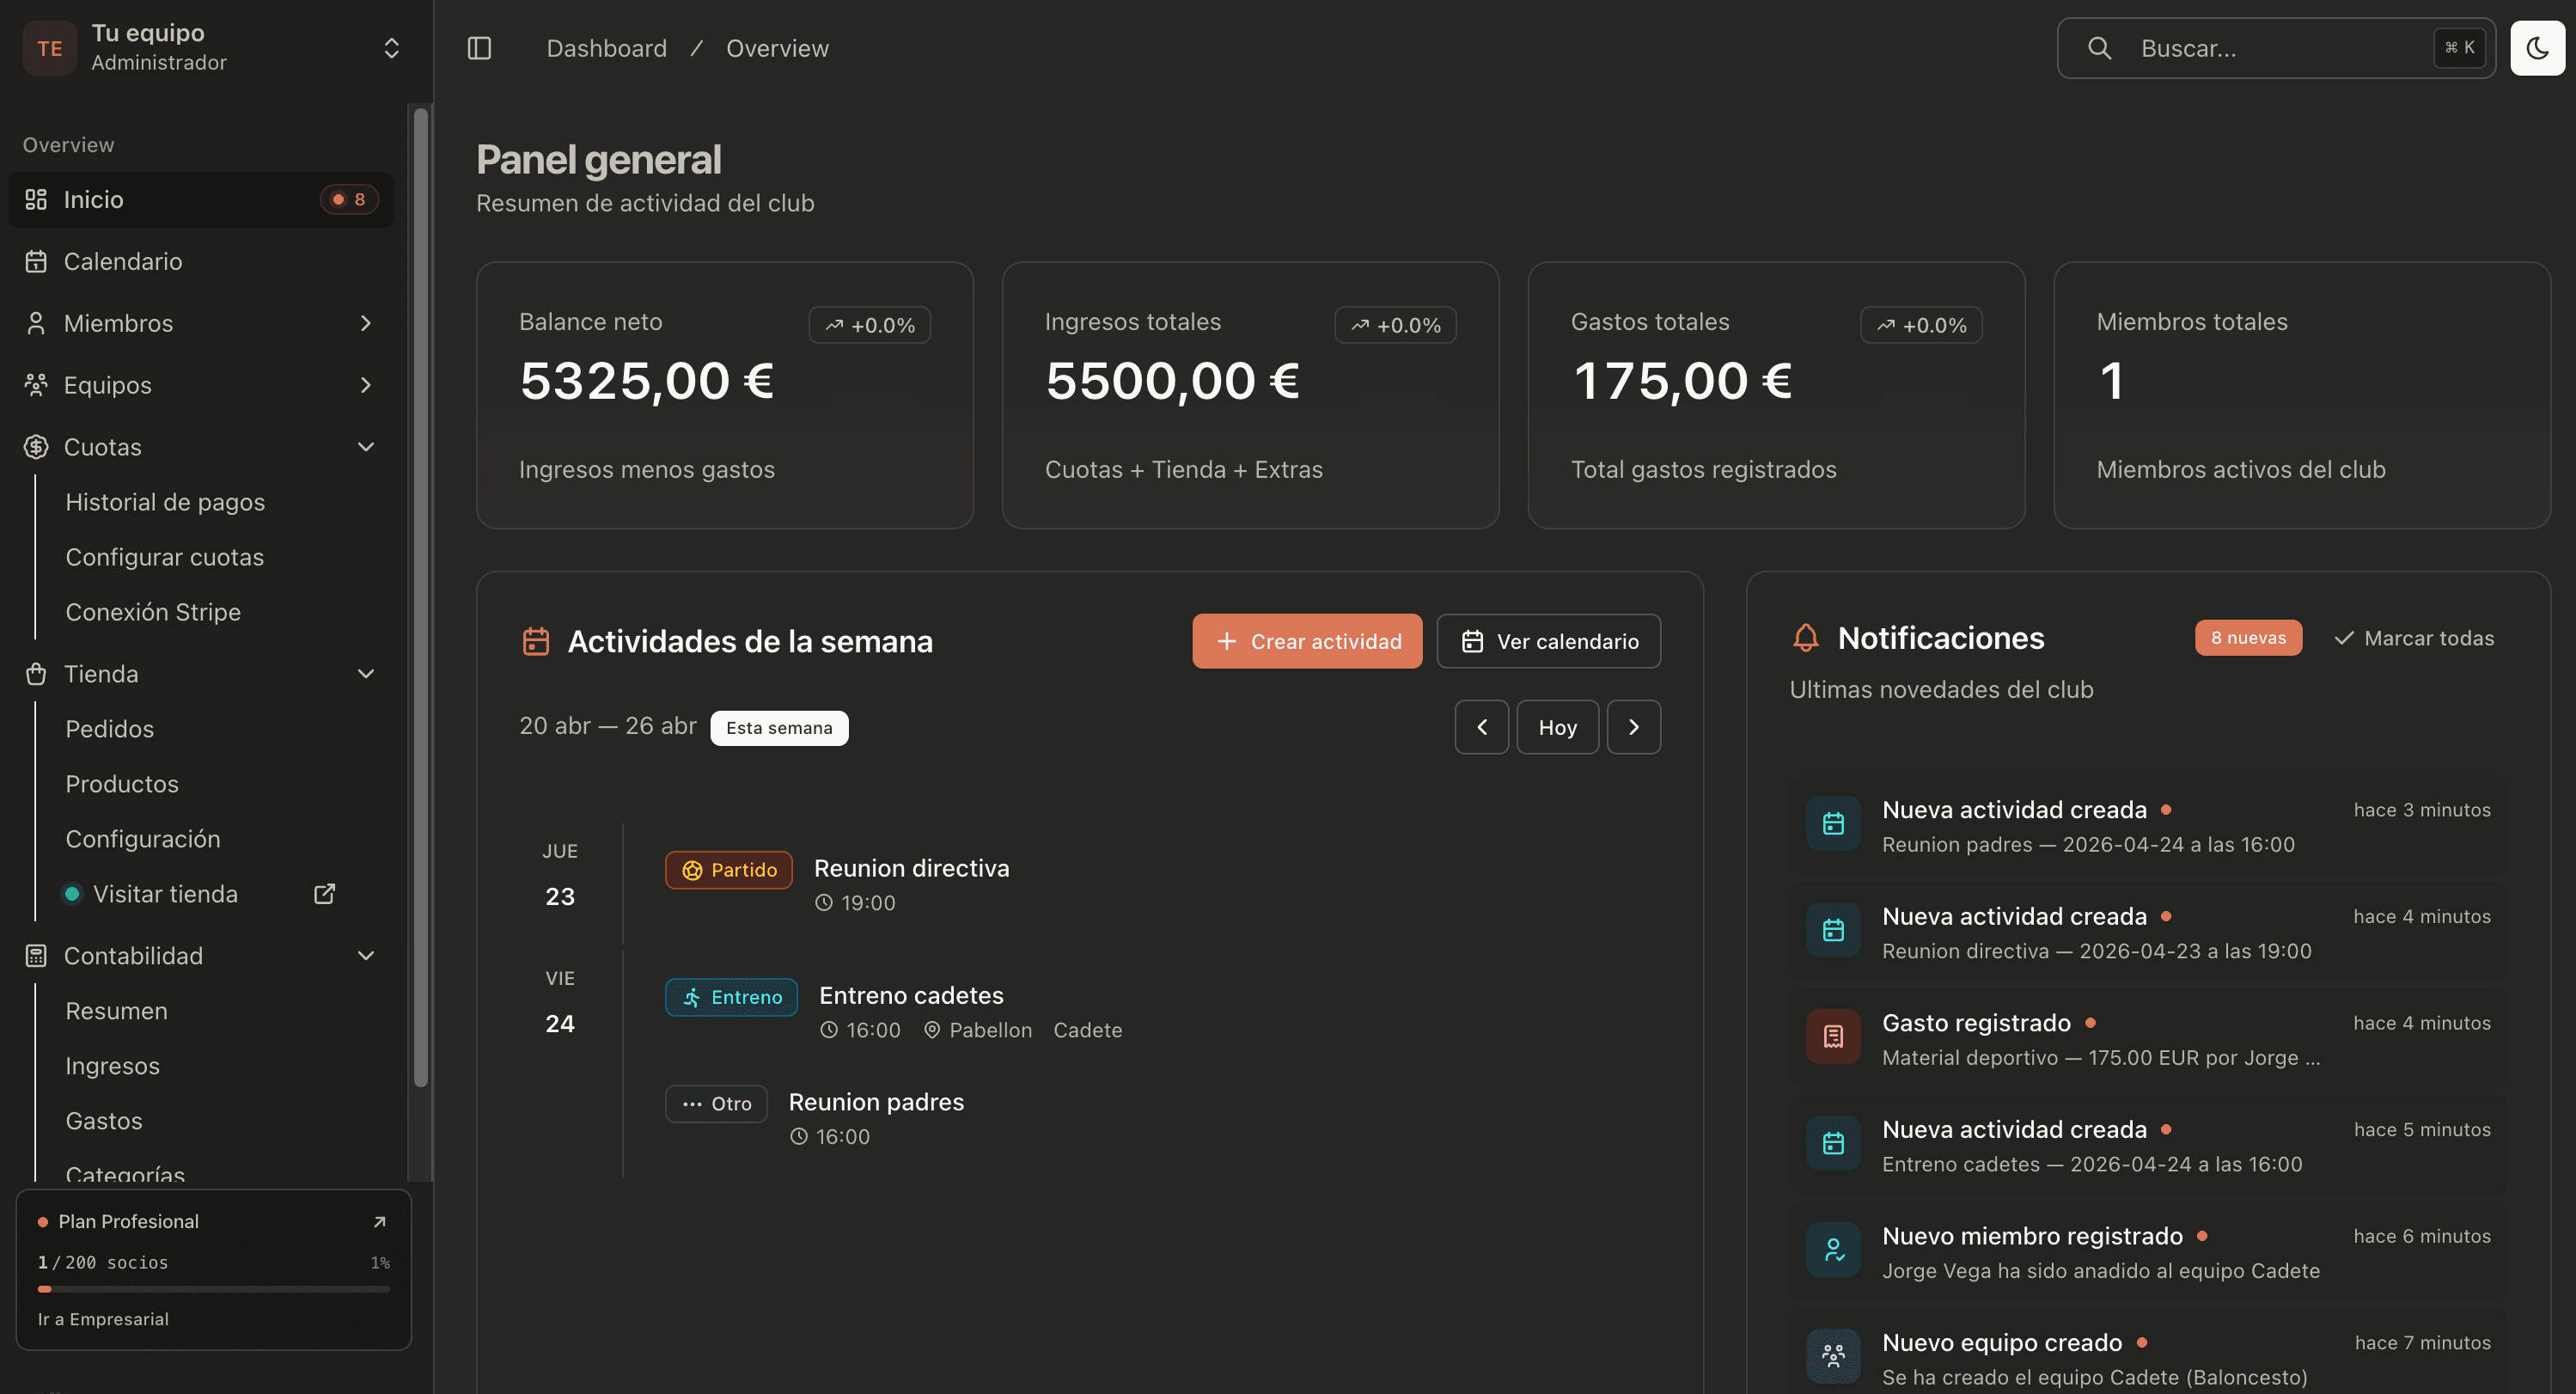Collapse the Contabilidad submenu chevron
The image size is (2576, 1394).
click(x=365, y=956)
